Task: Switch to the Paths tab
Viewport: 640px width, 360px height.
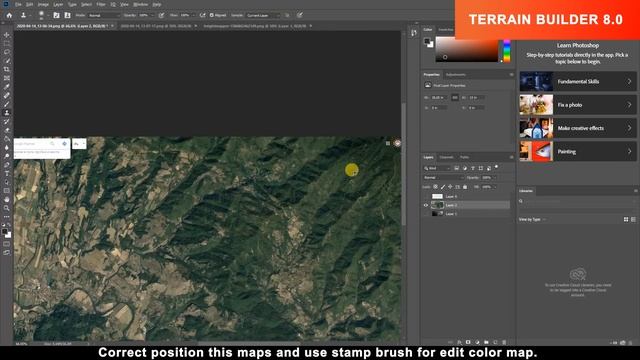Action: tap(464, 157)
